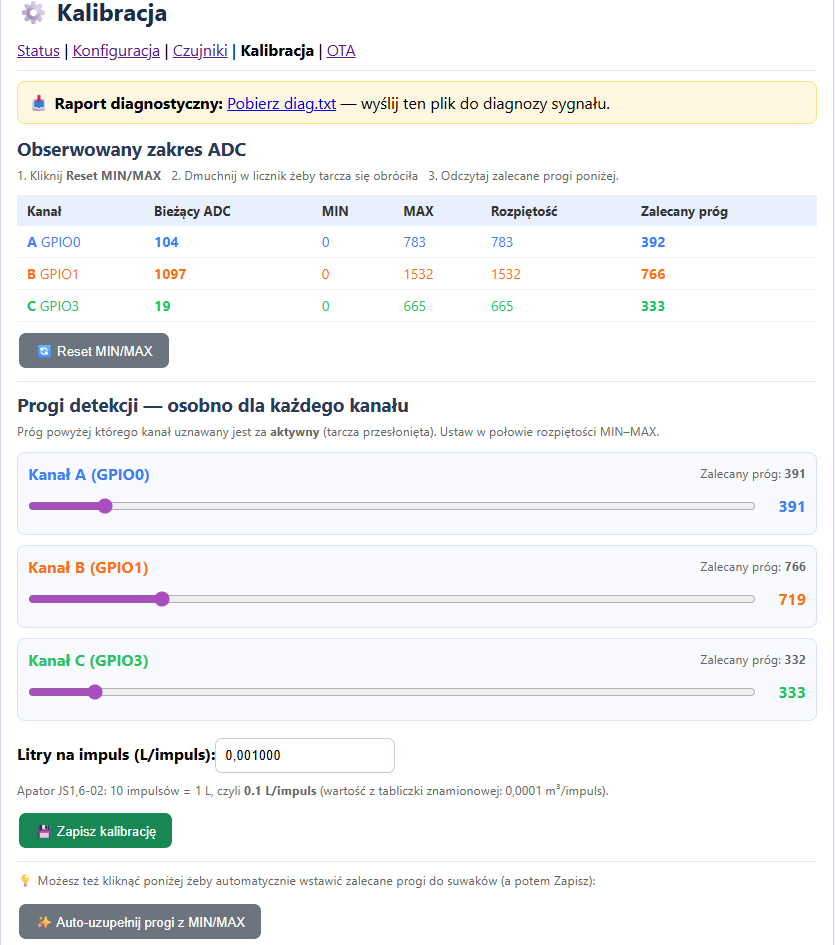Save calibration with Zapisz kalibrację
Viewport: 835px width, 945px height.
[x=95, y=831]
